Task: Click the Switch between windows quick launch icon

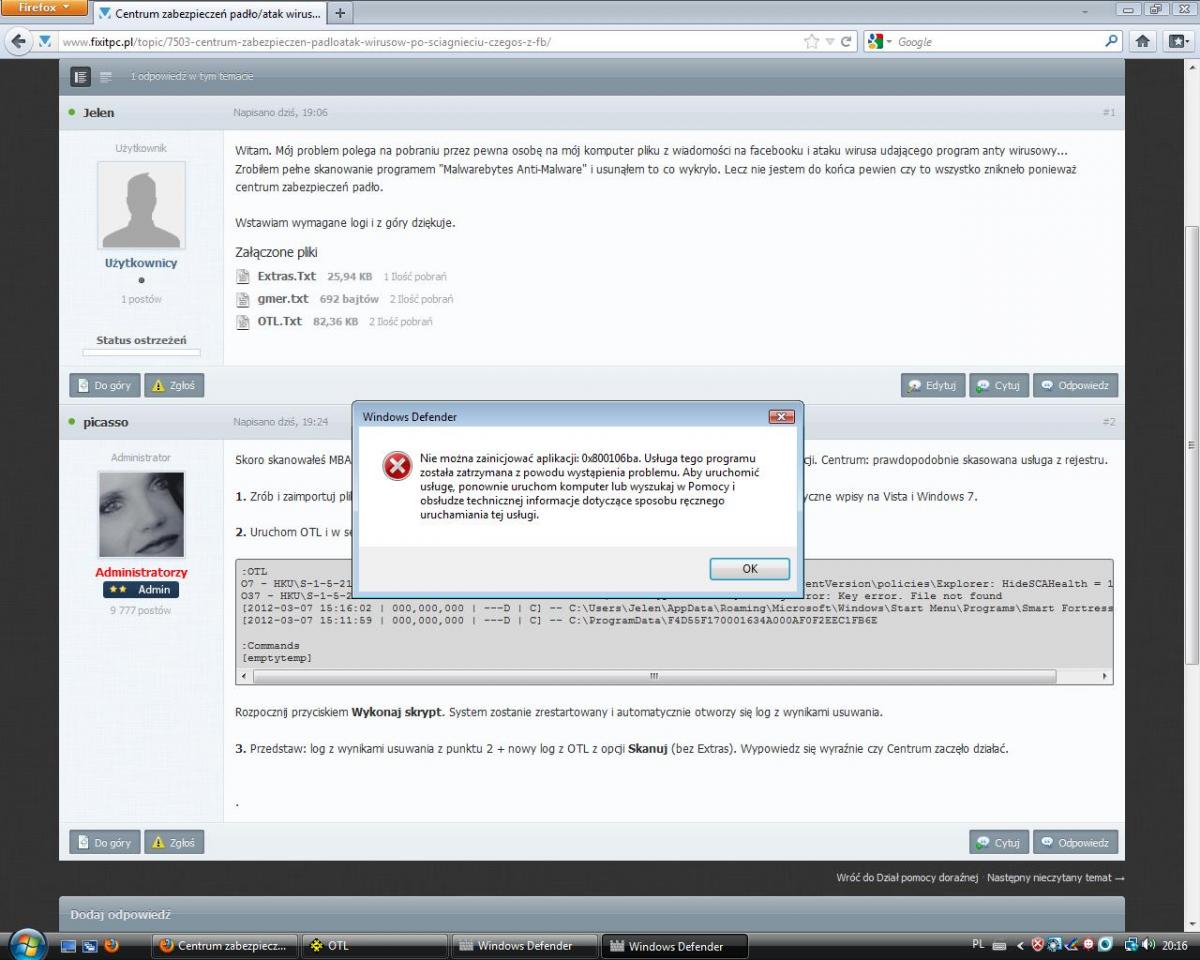Action: [89, 945]
